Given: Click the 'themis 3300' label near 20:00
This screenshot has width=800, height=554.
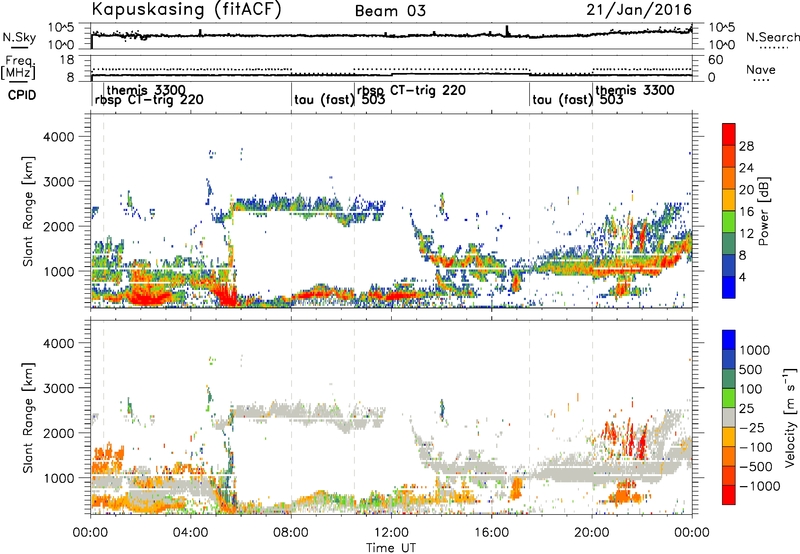Looking at the screenshot, I should [635, 91].
